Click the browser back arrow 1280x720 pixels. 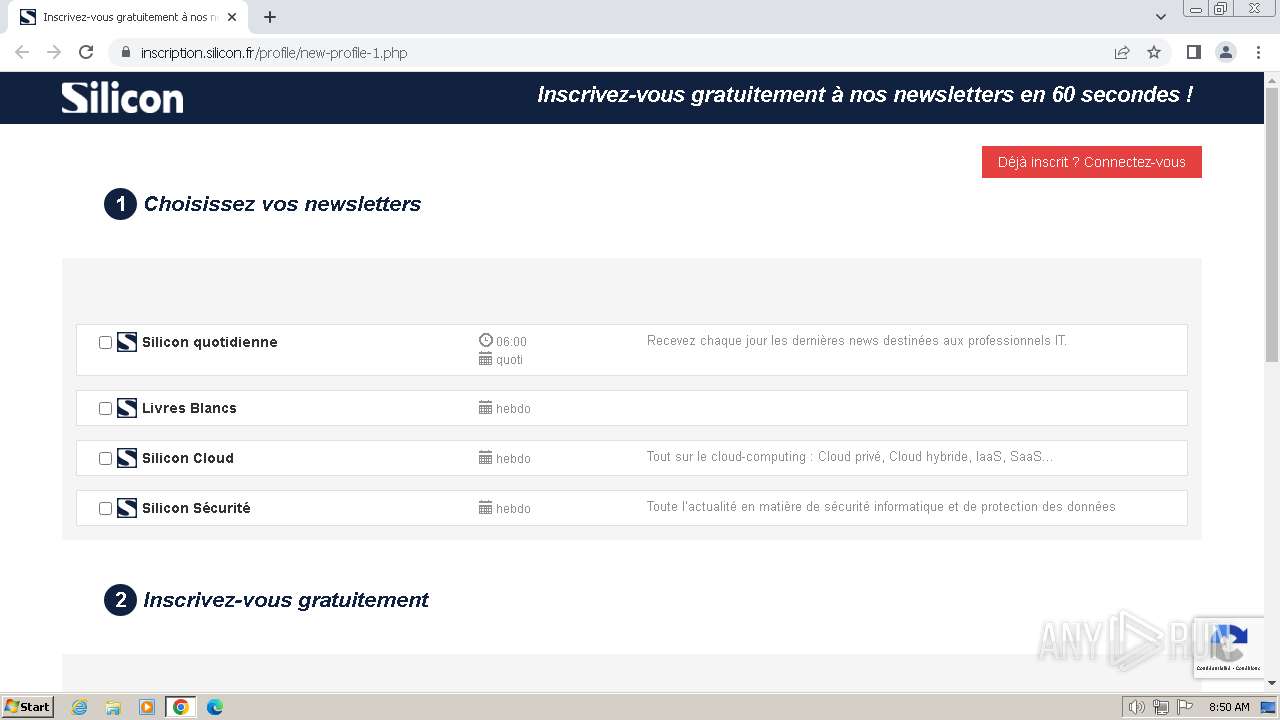(22, 52)
